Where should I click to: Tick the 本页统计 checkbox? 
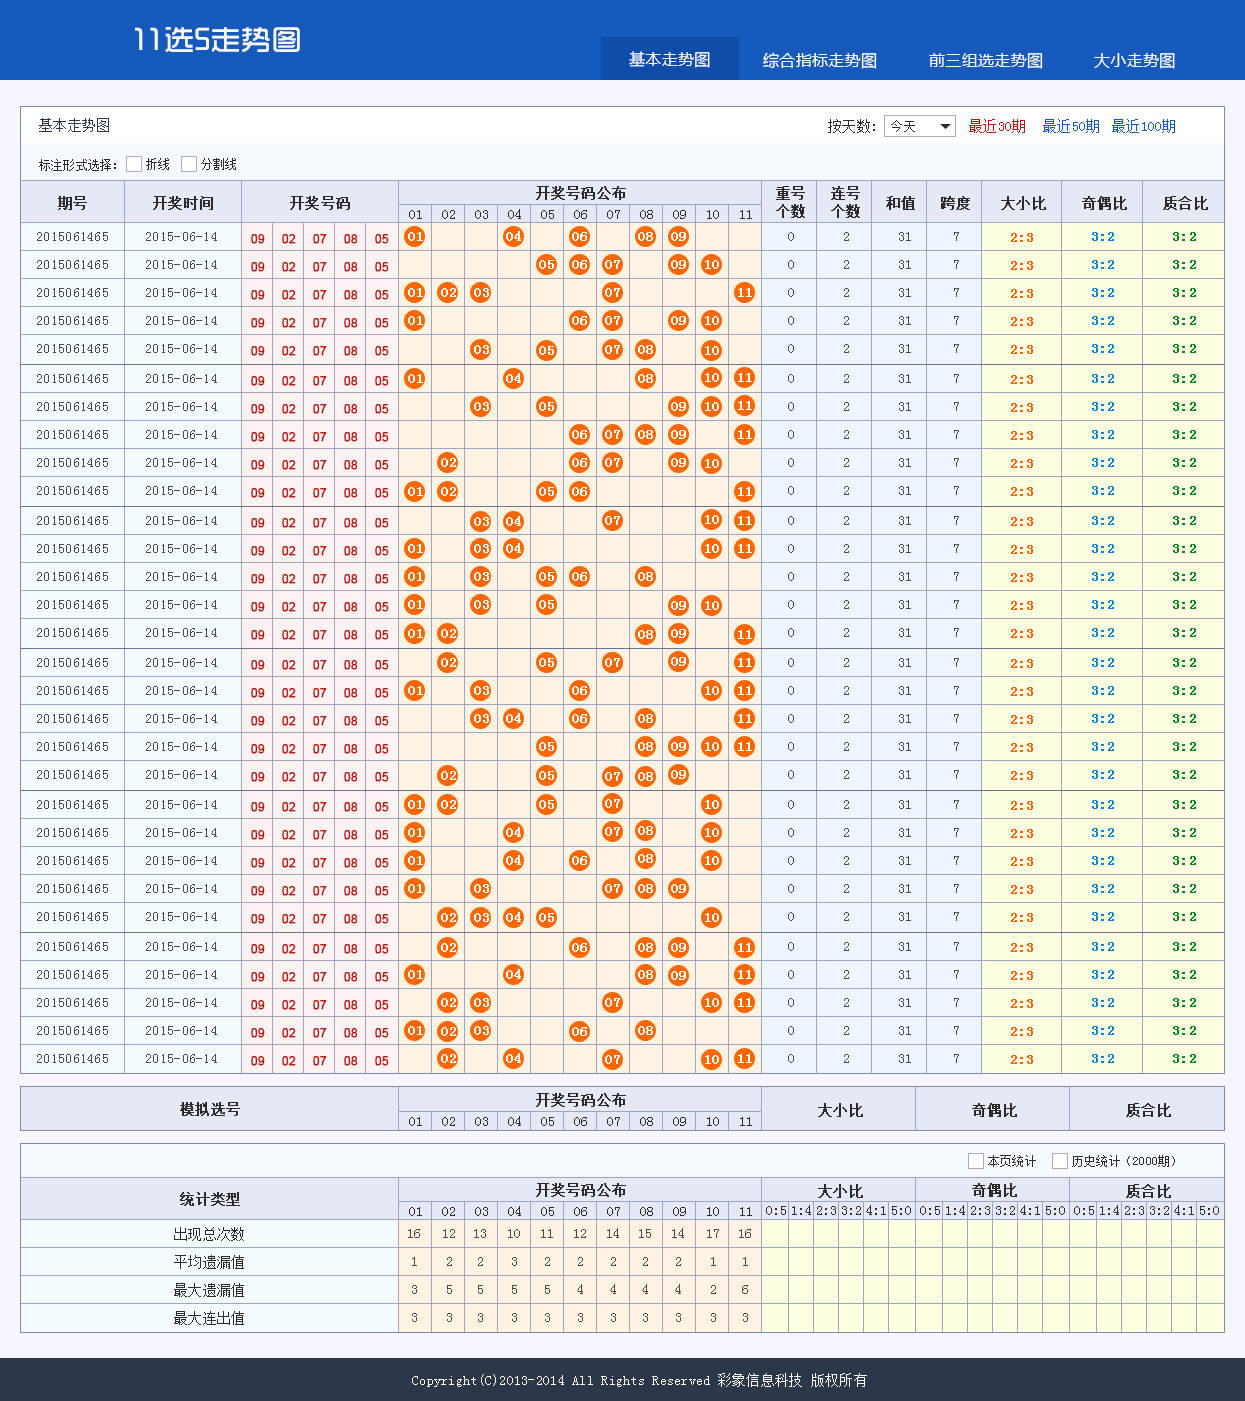tap(976, 1160)
